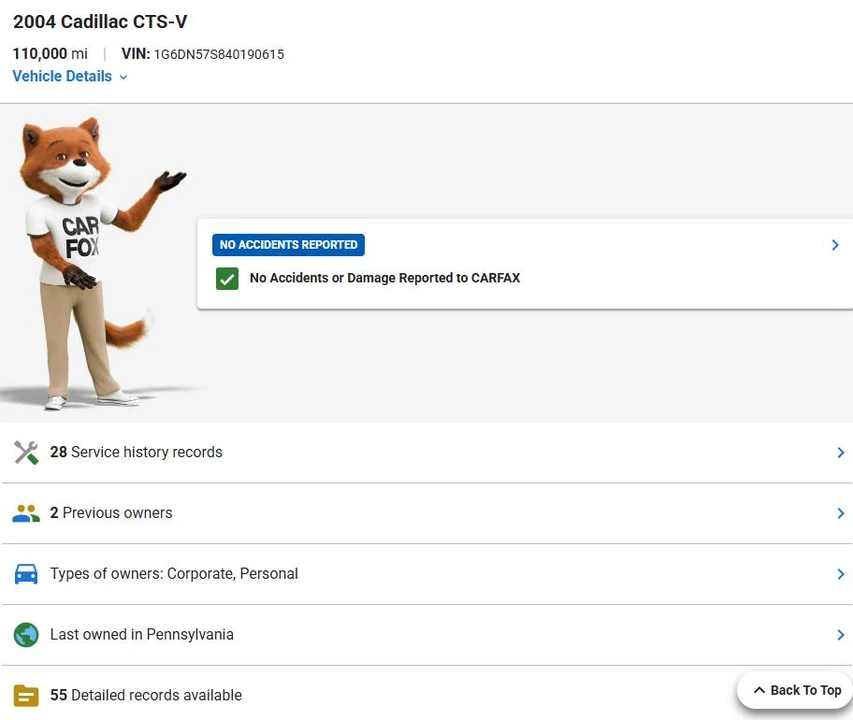Open Last owned in Pennsylvania chevron
The width and height of the screenshot is (853, 720).
pyautogui.click(x=840, y=635)
